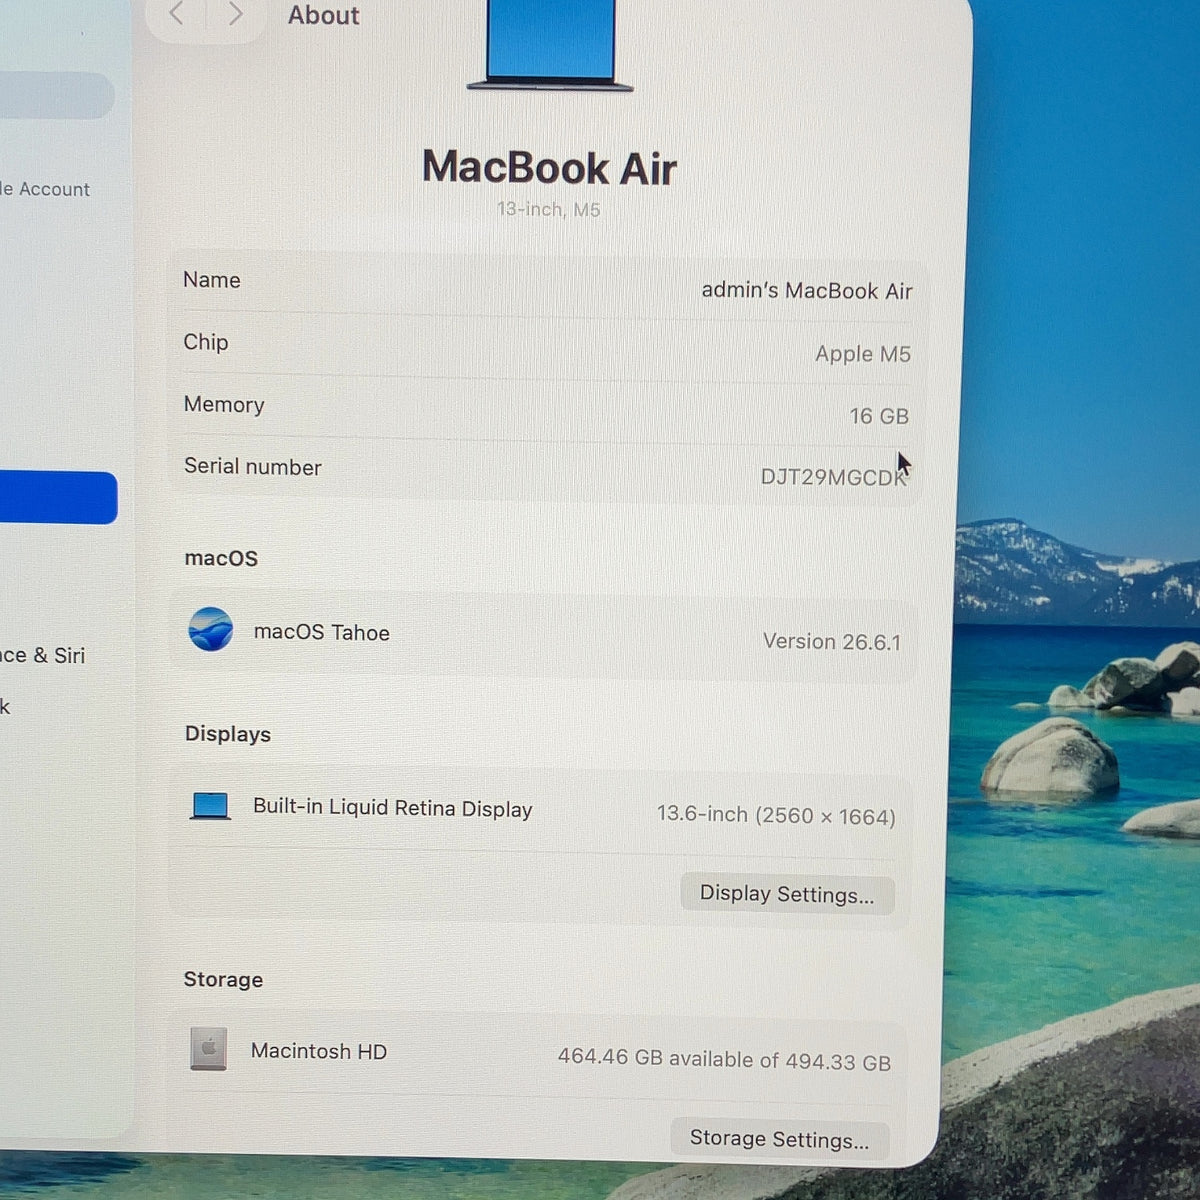Screen dimensions: 1200x1200
Task: Go forward with the right chevron
Action: pos(235,13)
